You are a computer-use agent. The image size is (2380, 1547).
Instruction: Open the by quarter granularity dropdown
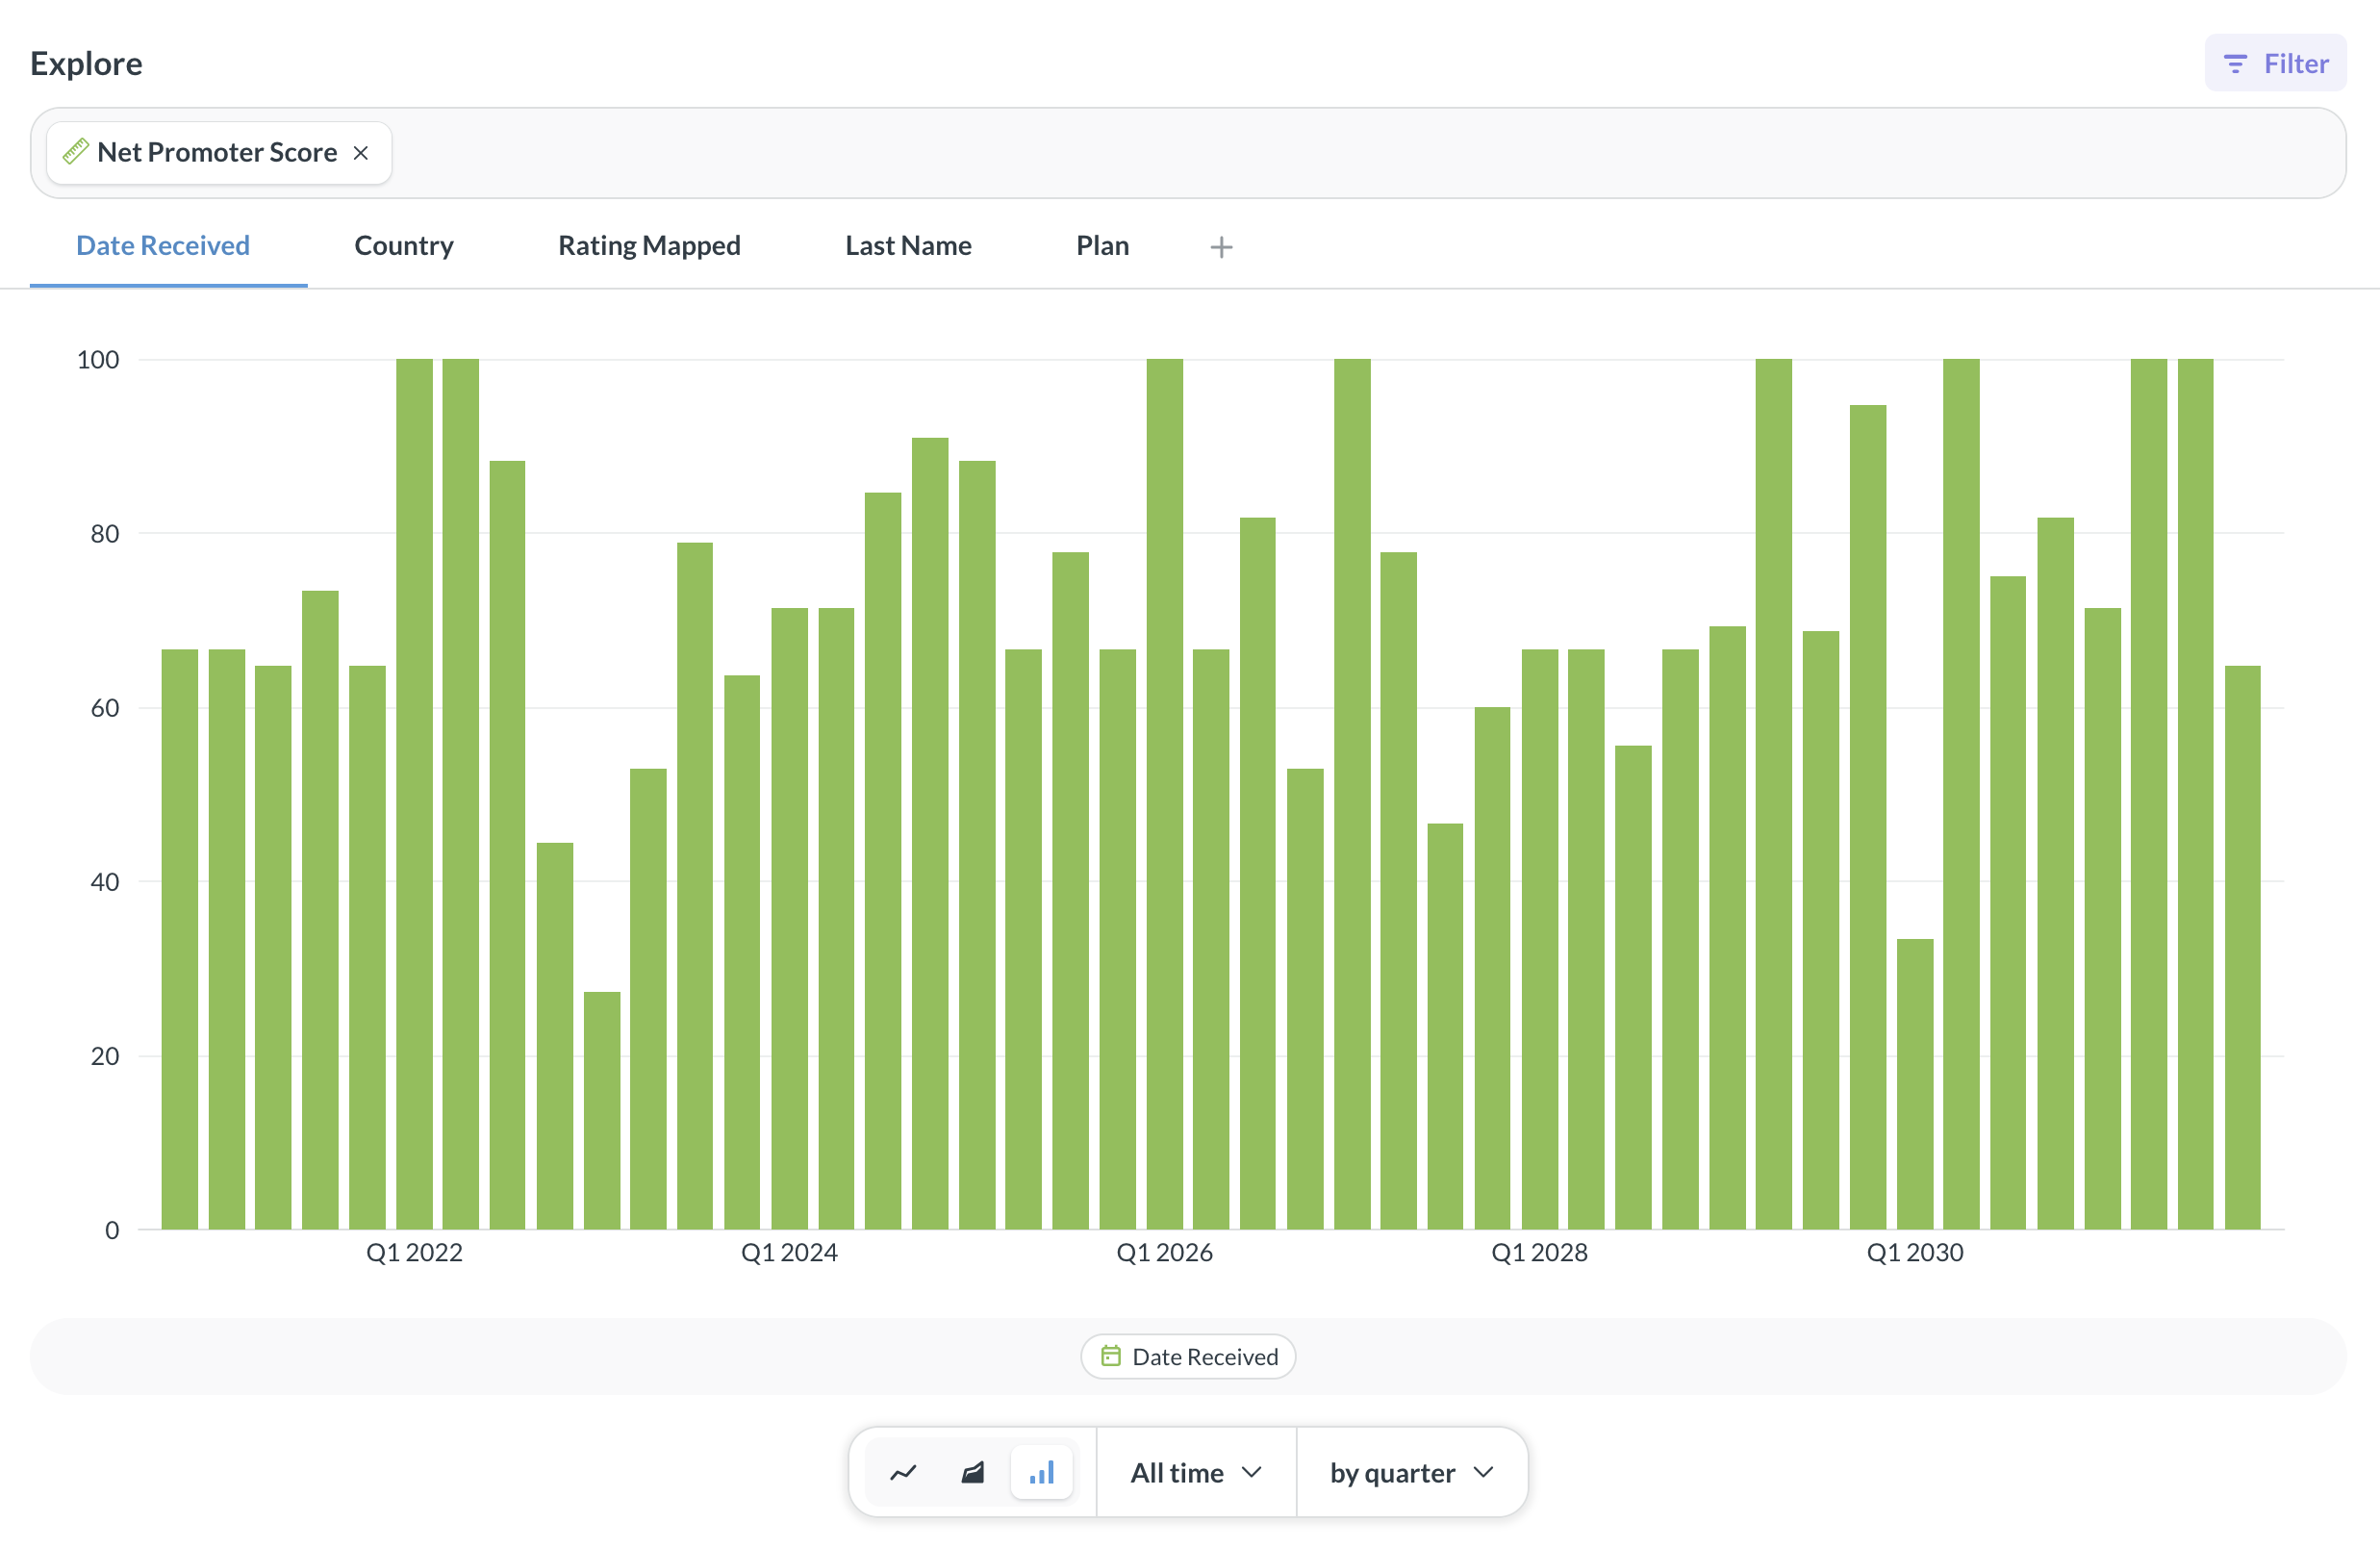coord(1410,1472)
